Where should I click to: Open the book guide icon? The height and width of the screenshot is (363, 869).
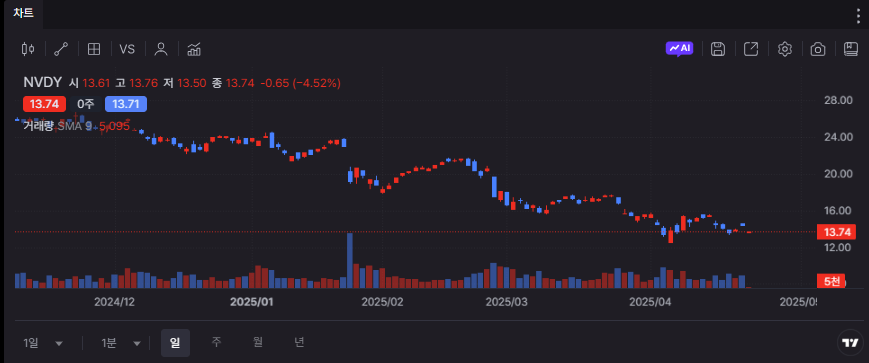pyautogui.click(x=851, y=49)
